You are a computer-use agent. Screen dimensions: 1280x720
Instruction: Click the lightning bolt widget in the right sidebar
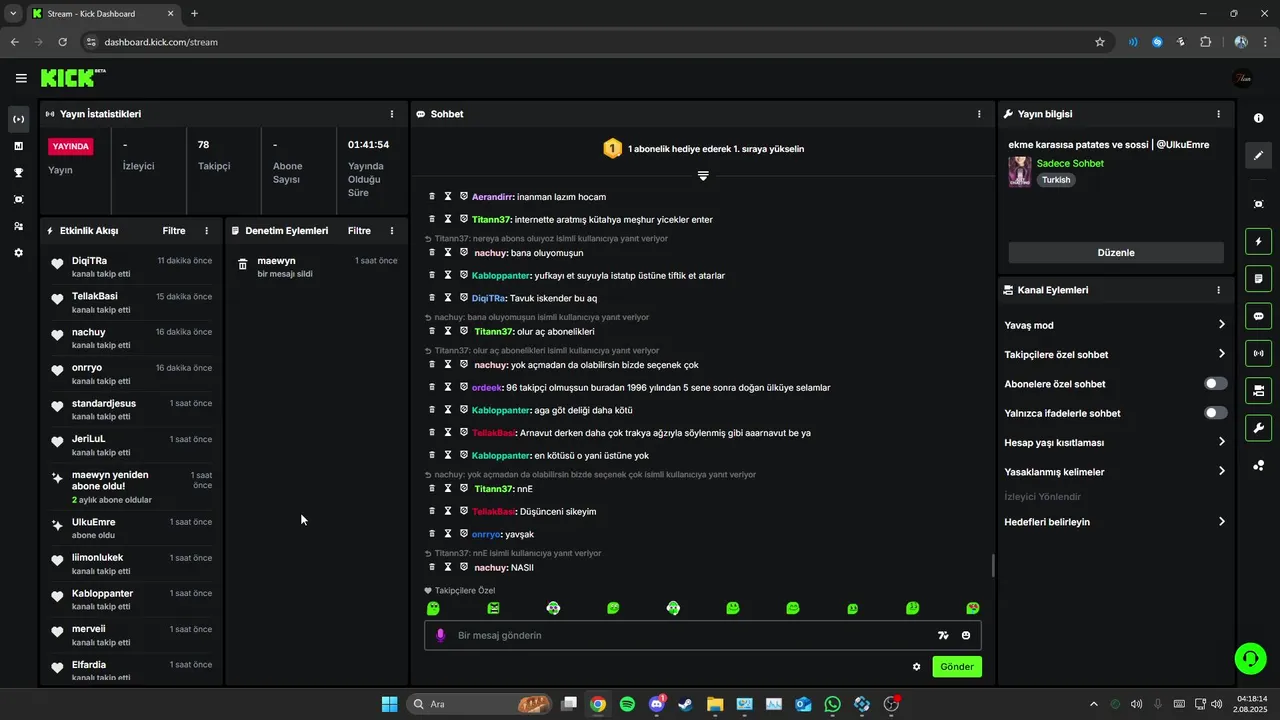(x=1258, y=241)
